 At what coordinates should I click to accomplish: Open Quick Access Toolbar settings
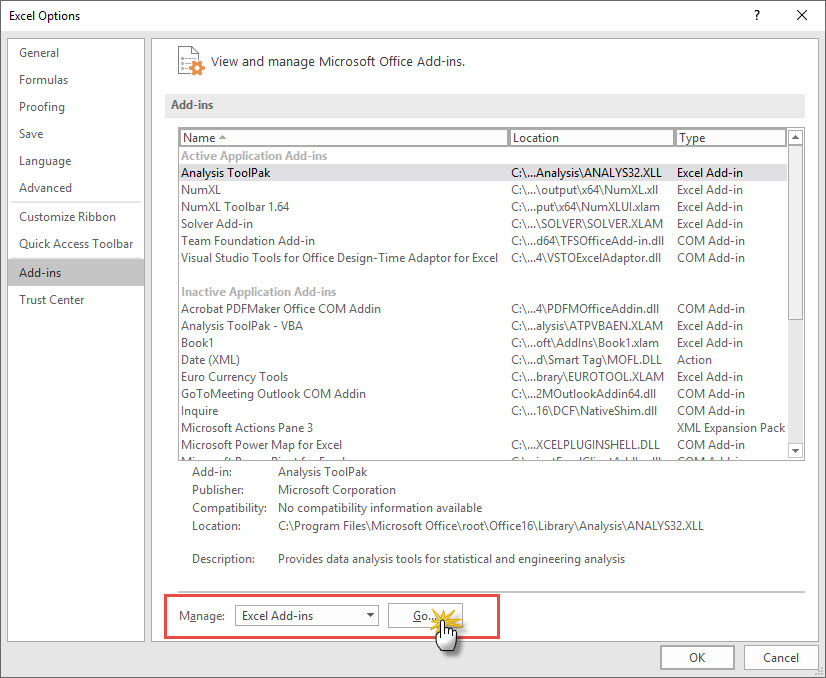[76, 244]
